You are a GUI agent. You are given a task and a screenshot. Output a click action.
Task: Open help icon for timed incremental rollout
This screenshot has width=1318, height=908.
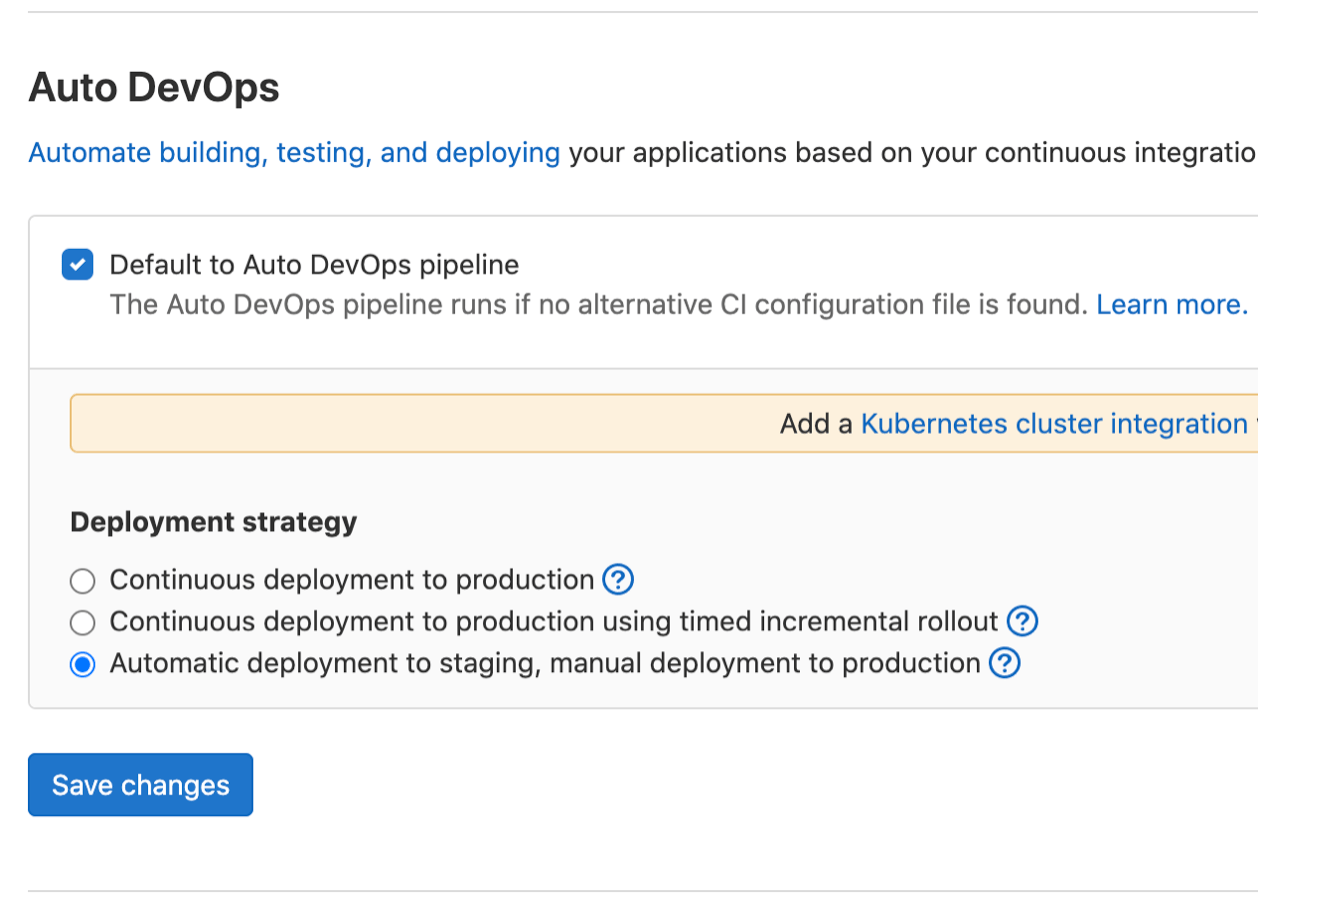pos(1022,621)
